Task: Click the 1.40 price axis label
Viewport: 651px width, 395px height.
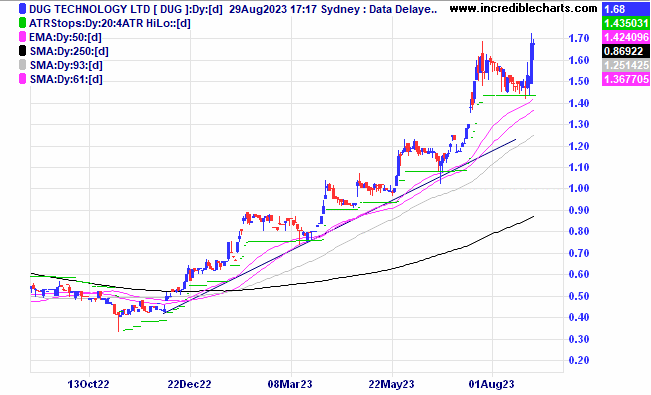Action: coord(578,103)
